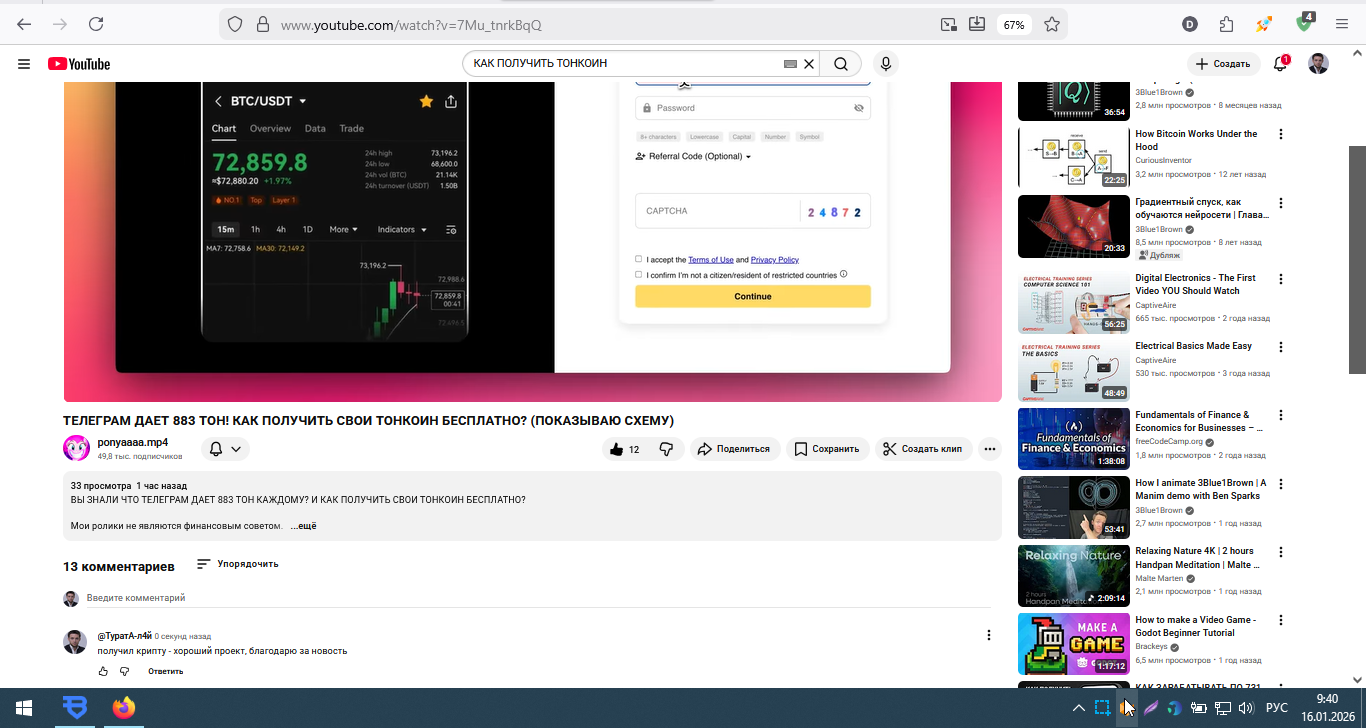Open the browser zoom level 67% button
The width and height of the screenshot is (1366, 728).
coord(1014,24)
